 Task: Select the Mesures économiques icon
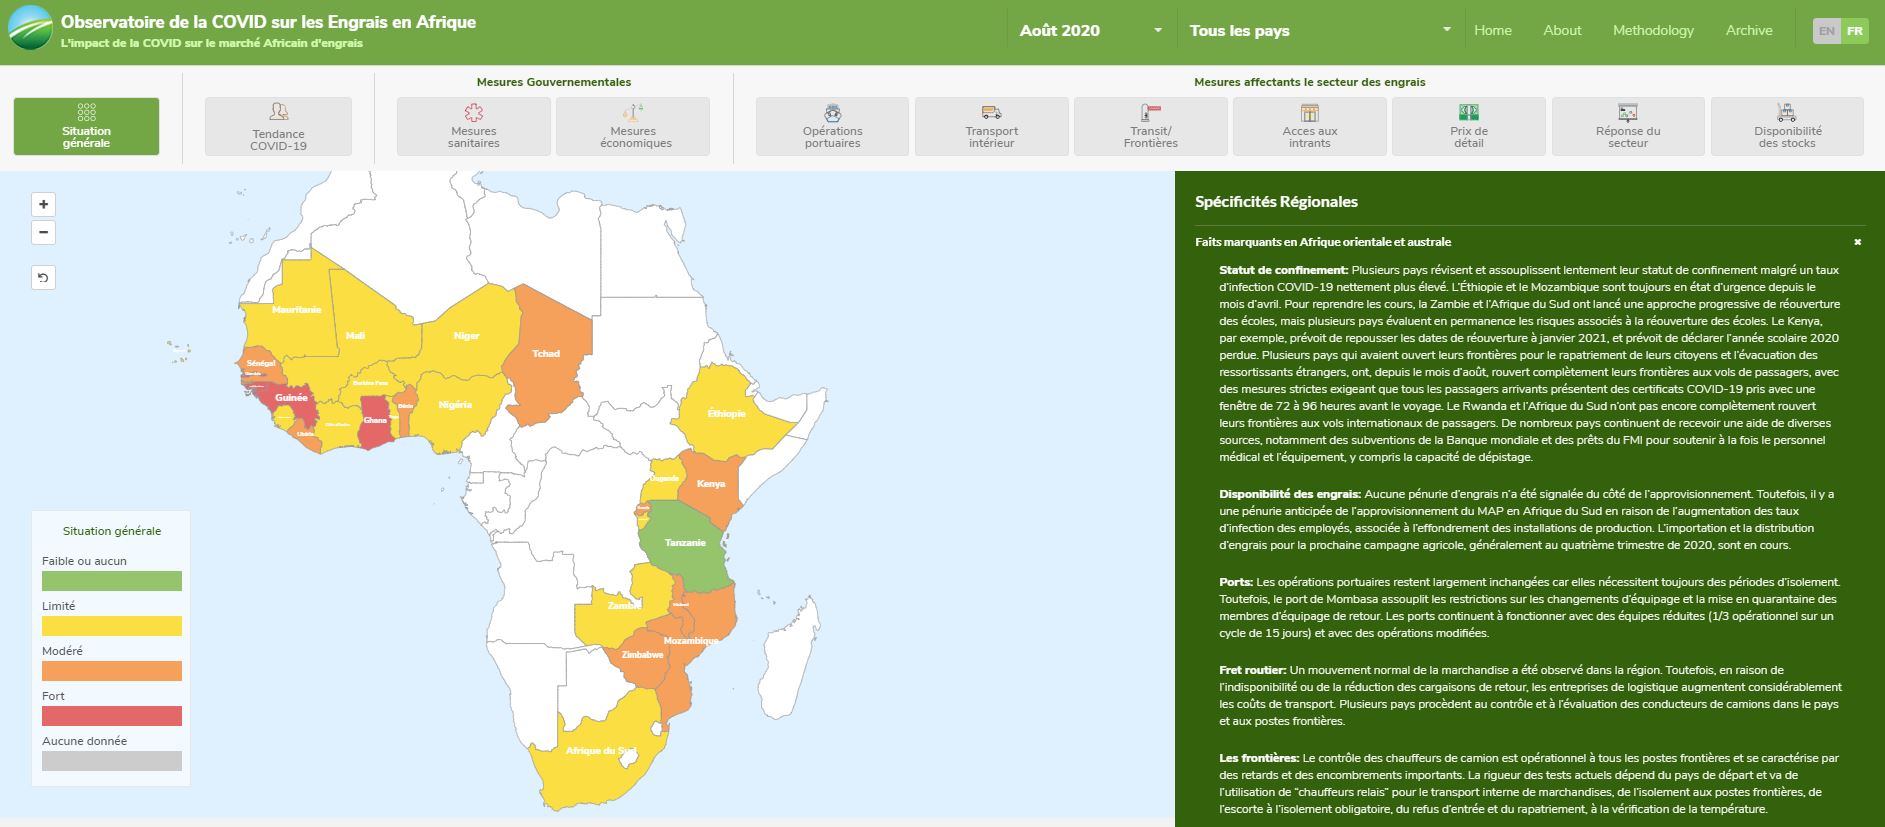click(x=632, y=113)
